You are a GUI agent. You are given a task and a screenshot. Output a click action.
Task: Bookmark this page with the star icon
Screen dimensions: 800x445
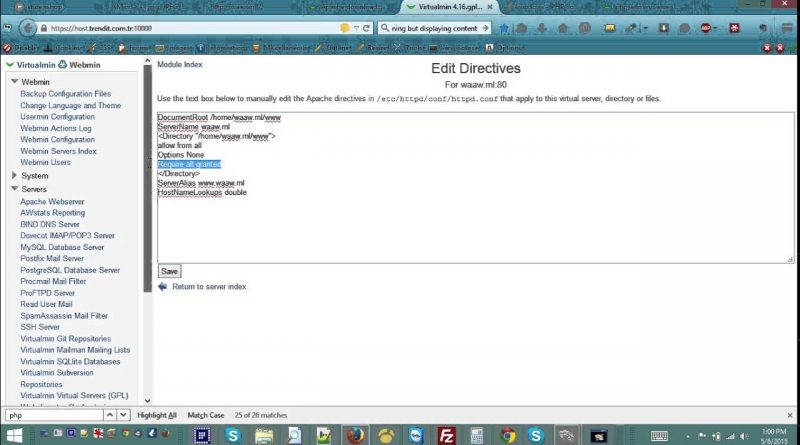(x=504, y=28)
